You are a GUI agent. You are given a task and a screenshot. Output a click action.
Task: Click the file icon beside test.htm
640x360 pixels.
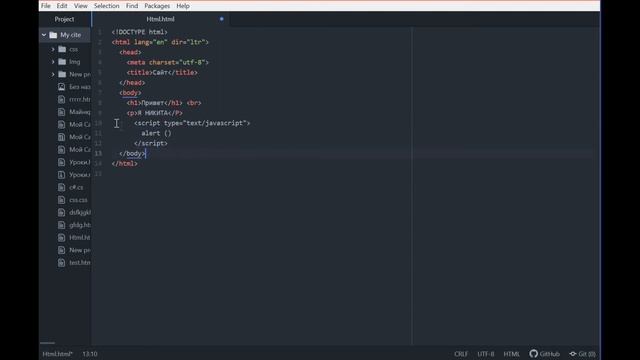click(61, 263)
